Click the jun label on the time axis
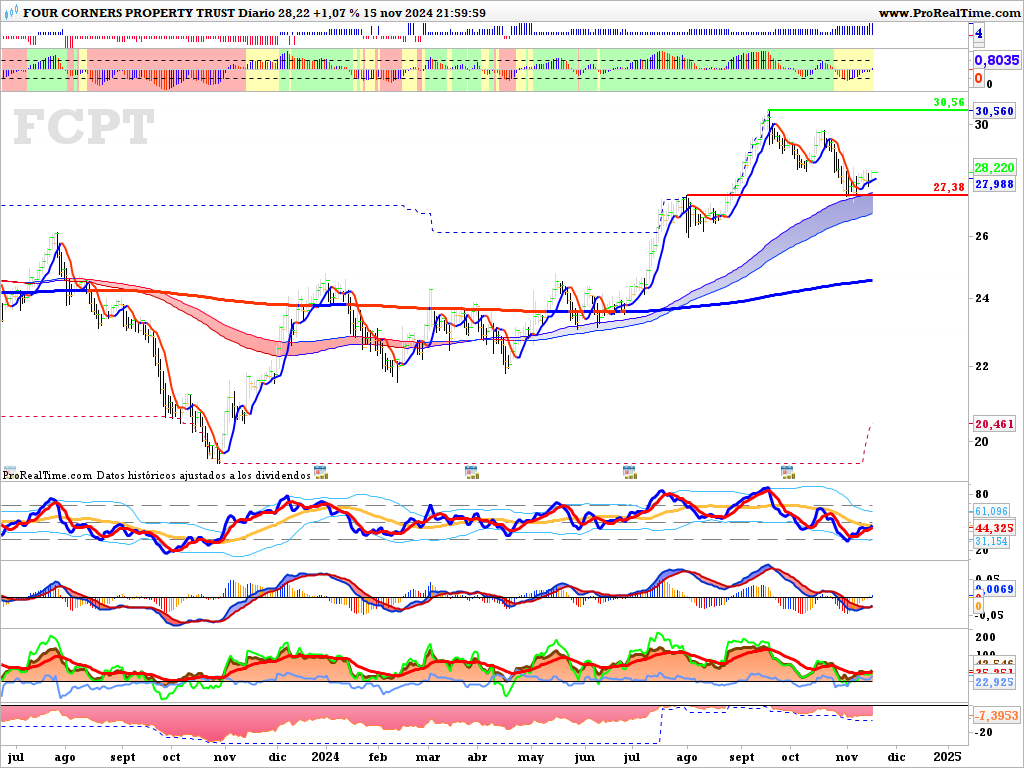Image resolution: width=1024 pixels, height=768 pixels. [x=584, y=758]
